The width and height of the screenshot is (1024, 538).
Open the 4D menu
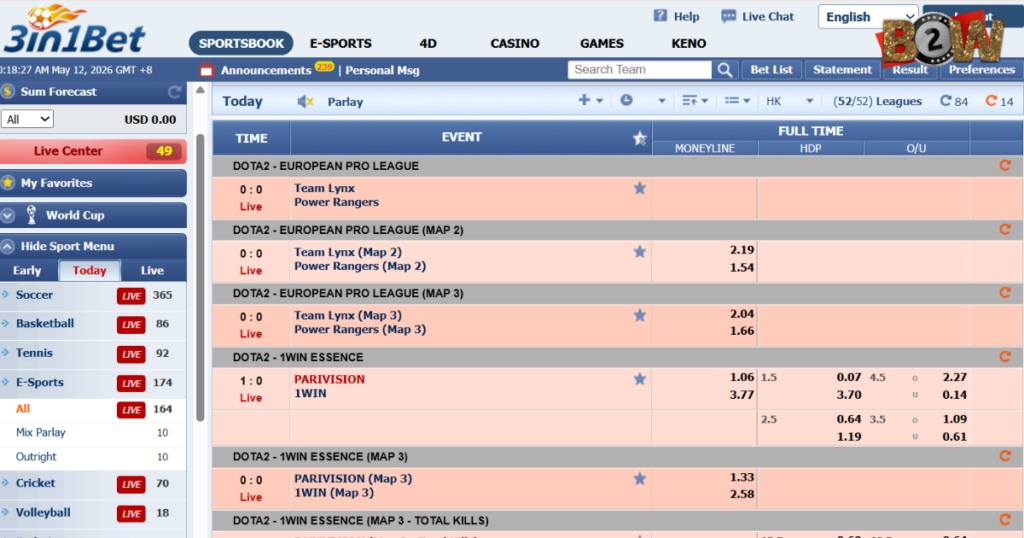428,44
